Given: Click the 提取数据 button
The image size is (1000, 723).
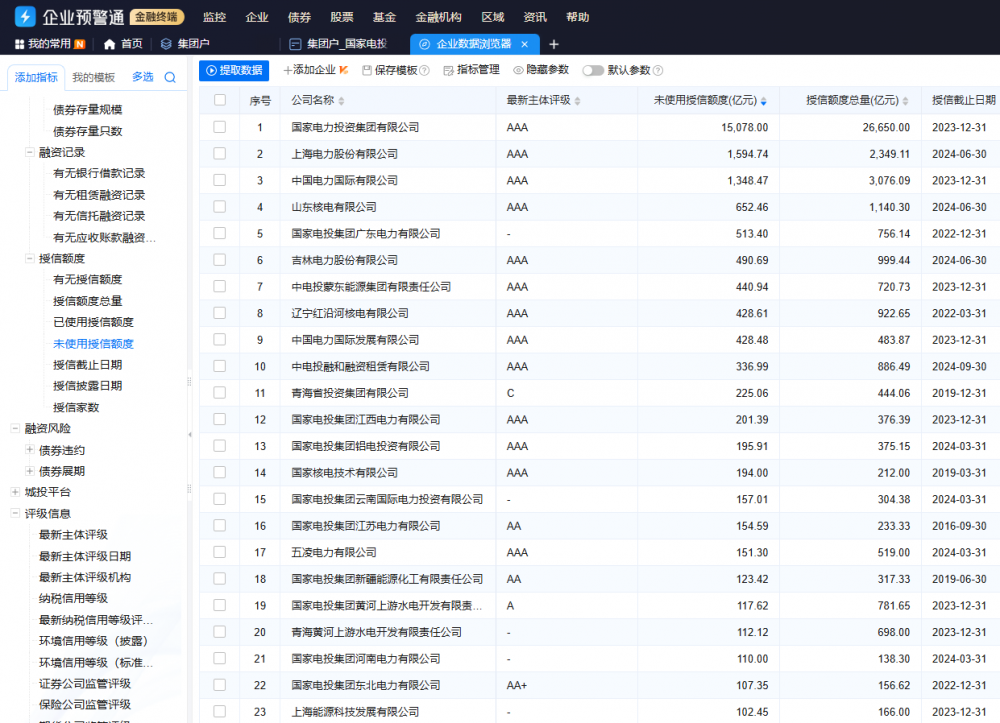Looking at the screenshot, I should pyautogui.click(x=234, y=70).
